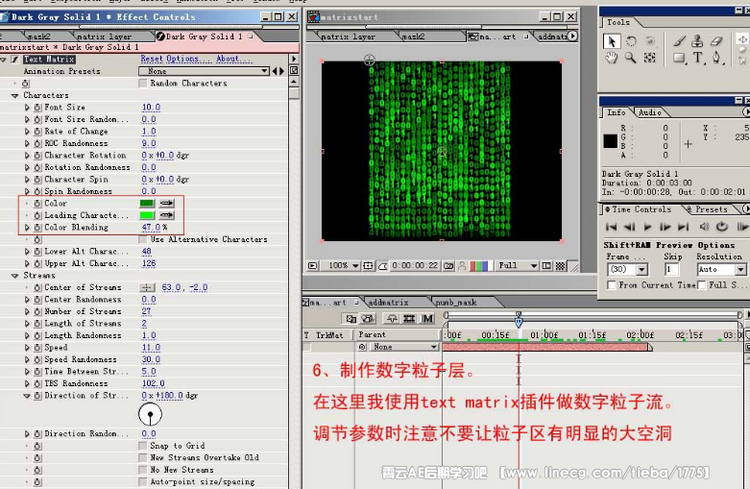750x489 pixels.
Task: Switch to mask2 tab in viewer window
Action: 414,36
